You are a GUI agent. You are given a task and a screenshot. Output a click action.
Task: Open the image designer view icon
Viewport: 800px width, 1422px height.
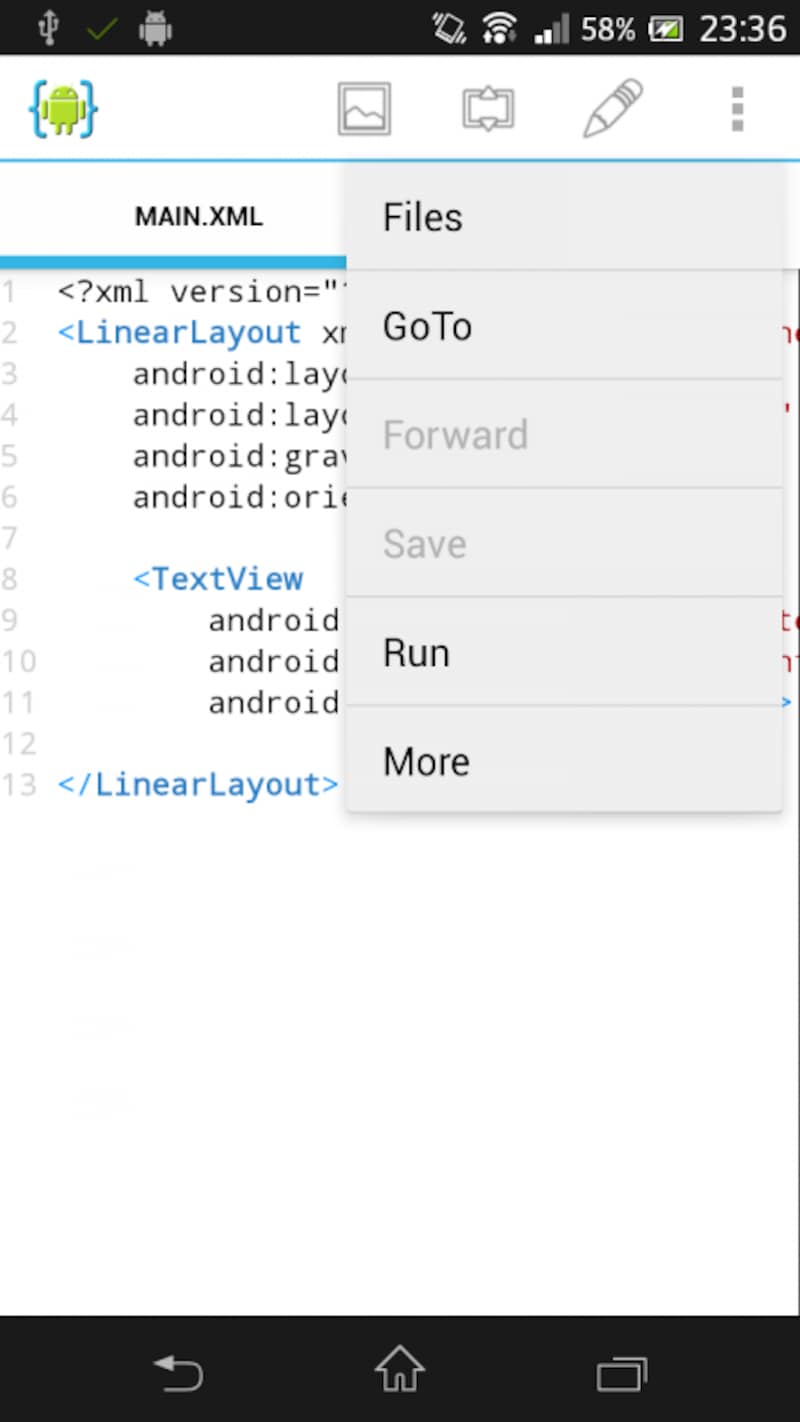click(x=364, y=109)
